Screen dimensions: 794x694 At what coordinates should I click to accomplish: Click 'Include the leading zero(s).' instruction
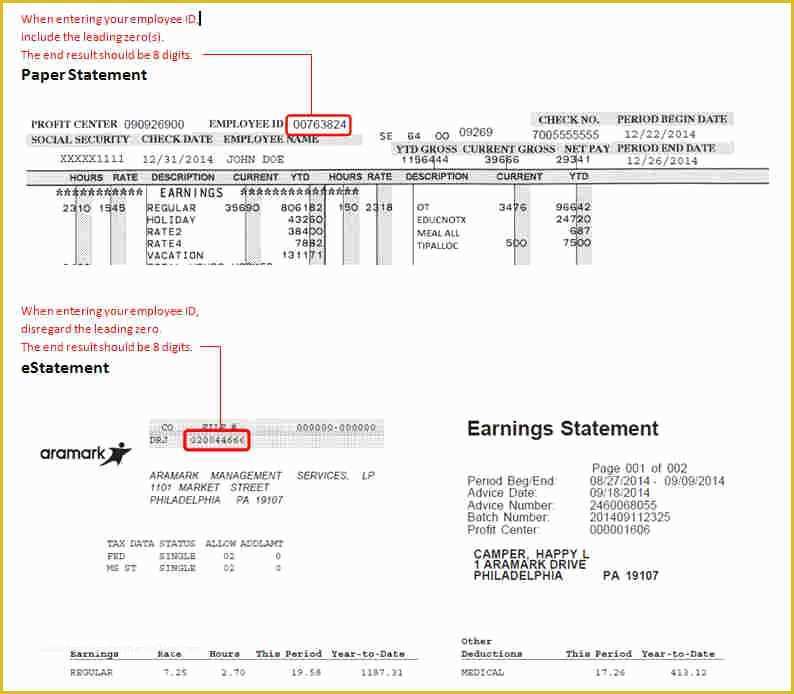pos(92,37)
